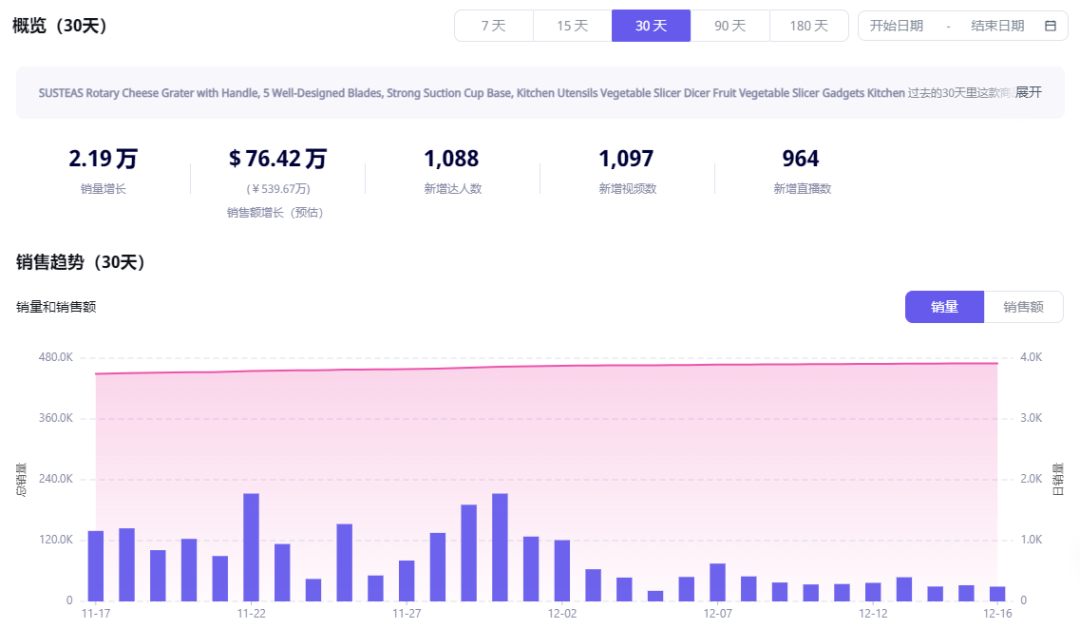Image resolution: width=1080 pixels, height=628 pixels.
Task: Select the 15天 time range tab
Action: coord(572,26)
